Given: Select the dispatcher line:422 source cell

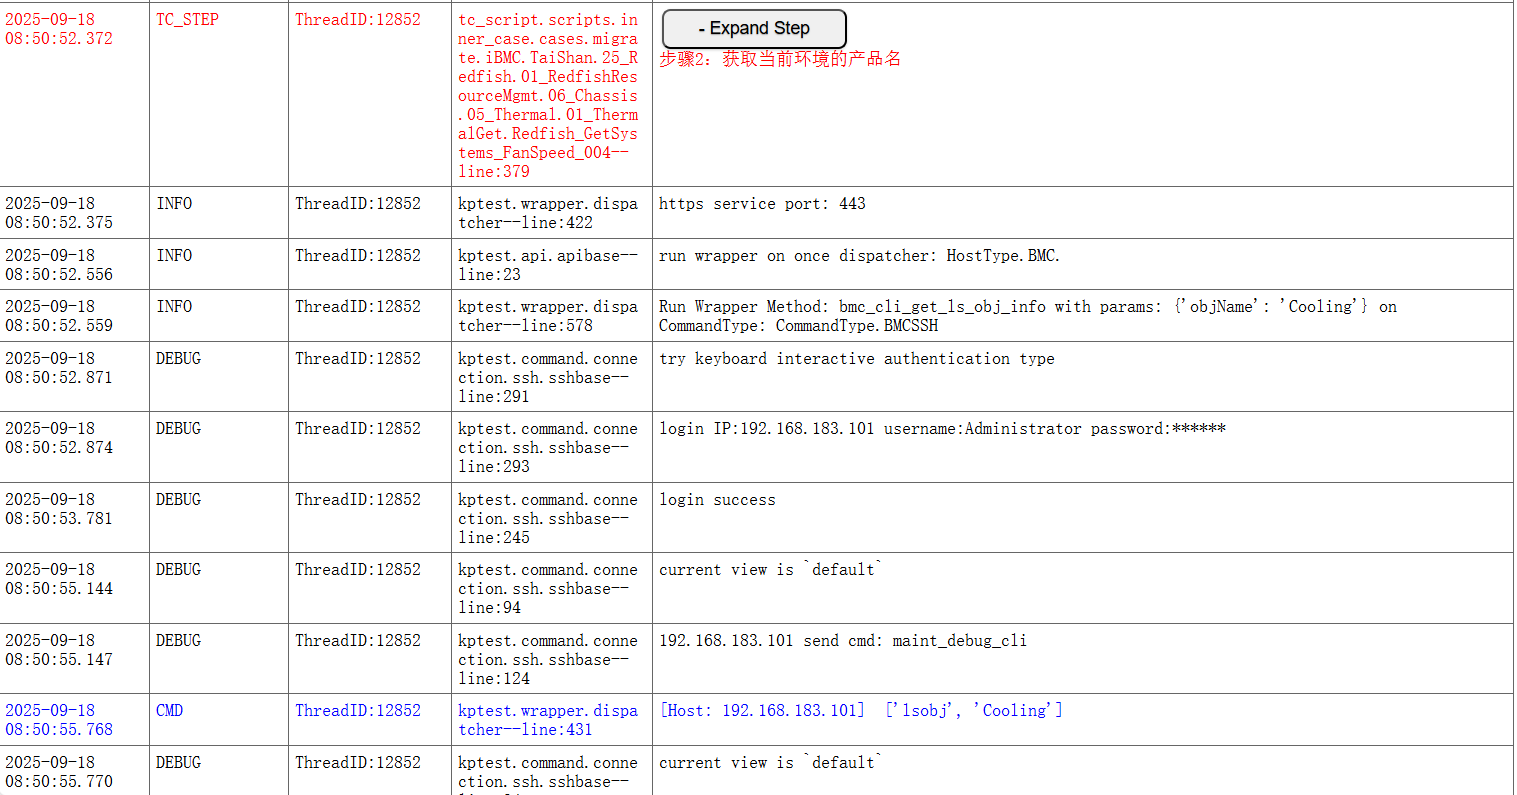Looking at the screenshot, I should coord(548,213).
